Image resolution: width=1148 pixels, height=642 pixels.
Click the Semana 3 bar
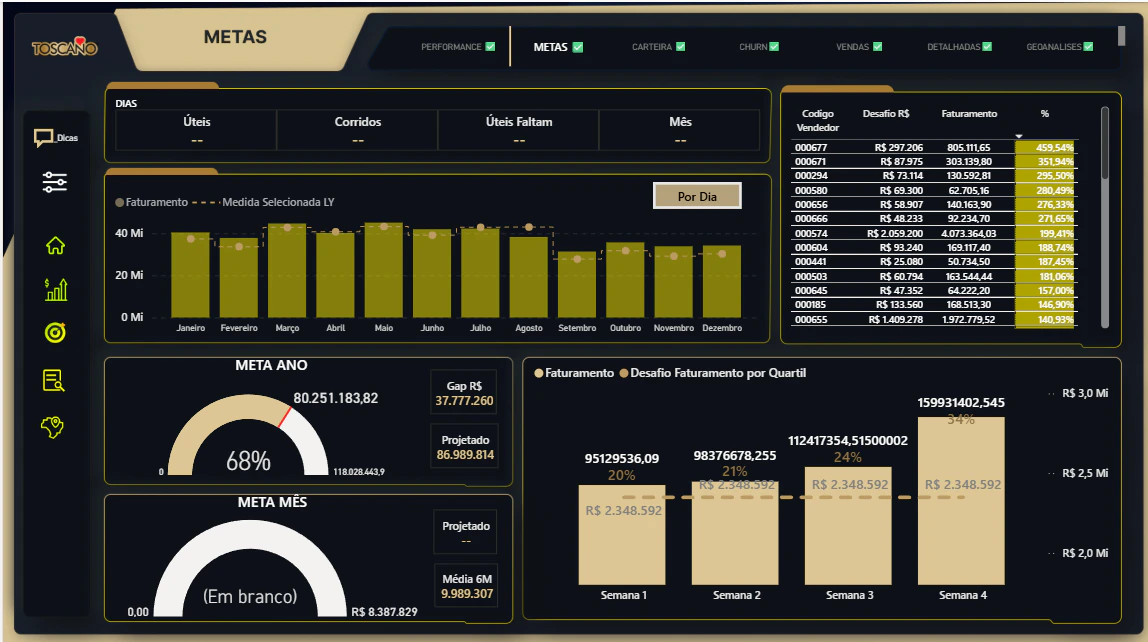pos(848,526)
